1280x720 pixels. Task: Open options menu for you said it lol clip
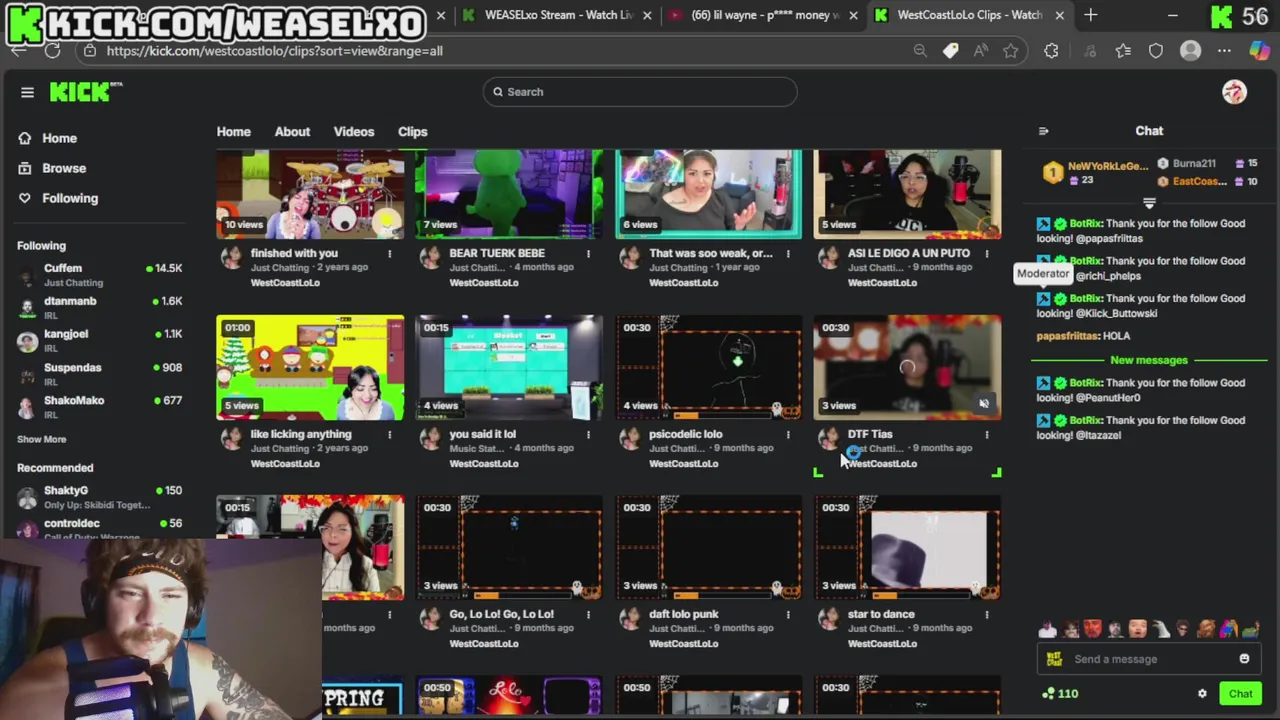588,435
